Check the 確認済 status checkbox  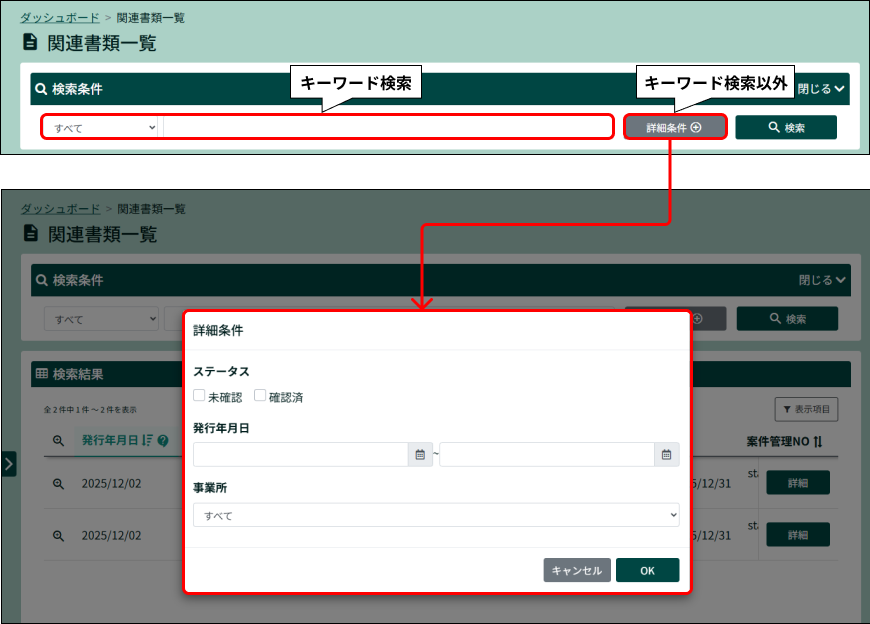[260, 395]
